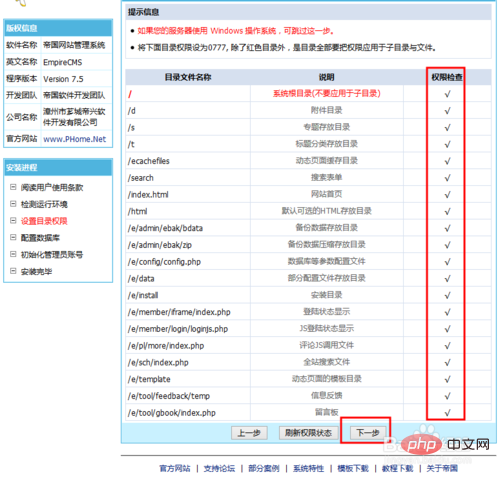Screen dimensions: 500x477
Task: Click the /t directory name
Action: (131, 144)
